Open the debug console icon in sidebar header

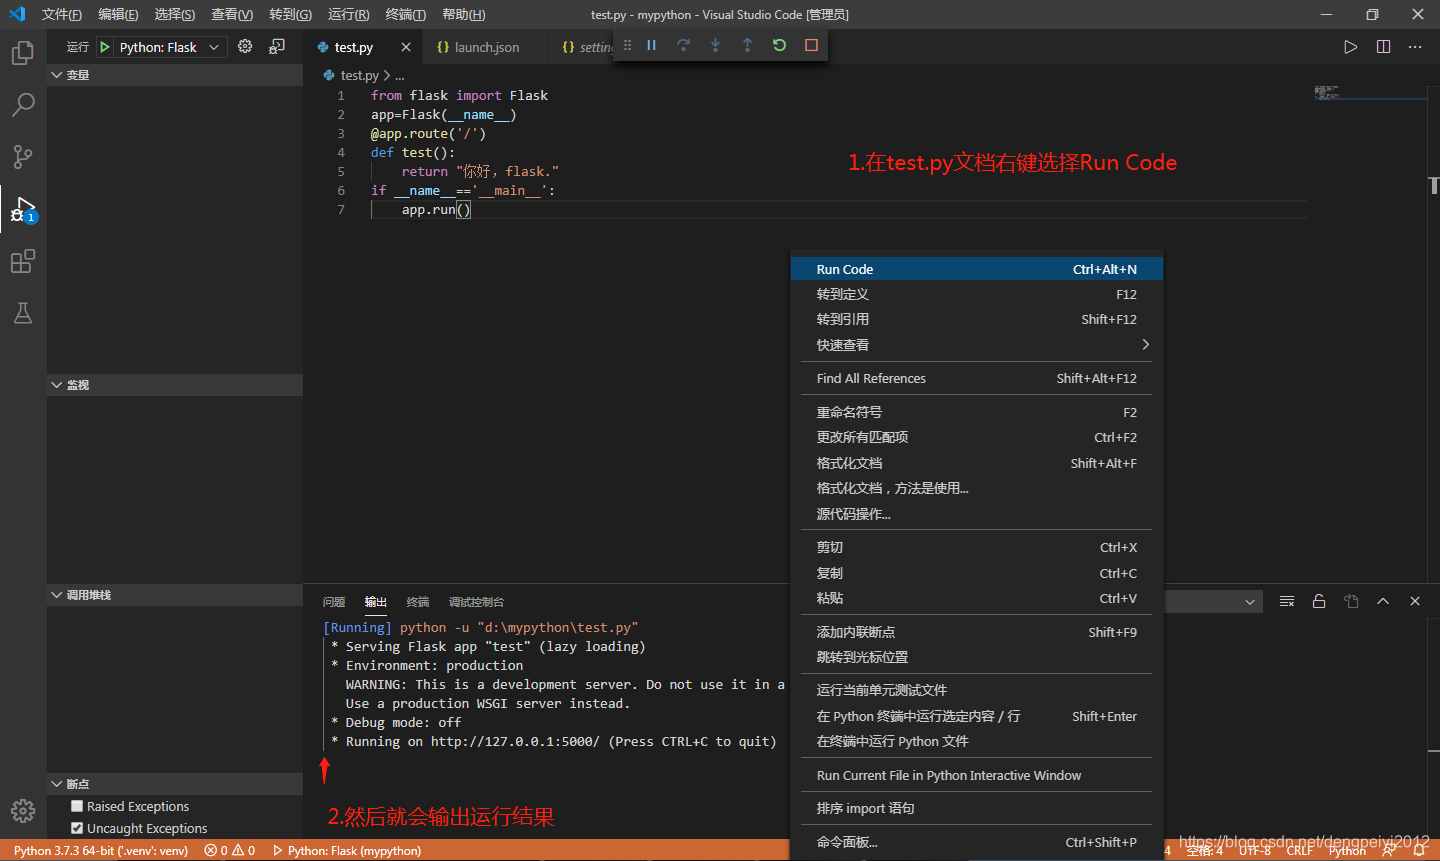click(277, 47)
